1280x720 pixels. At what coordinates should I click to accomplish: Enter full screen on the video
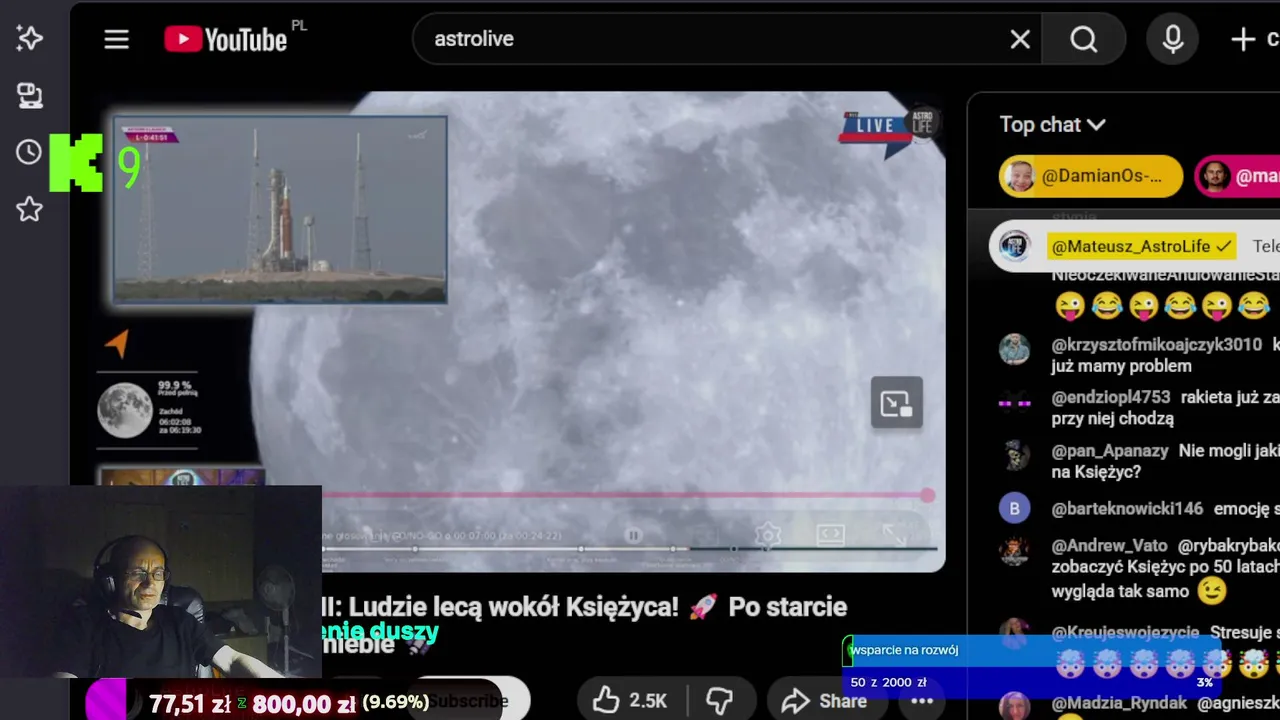coord(893,536)
